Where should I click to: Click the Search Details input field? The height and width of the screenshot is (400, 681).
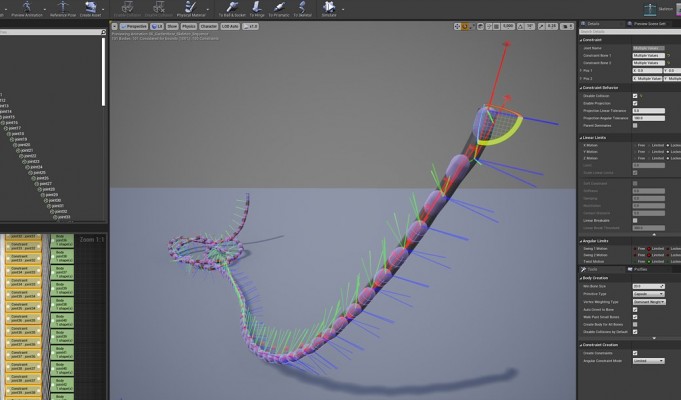click(x=630, y=32)
